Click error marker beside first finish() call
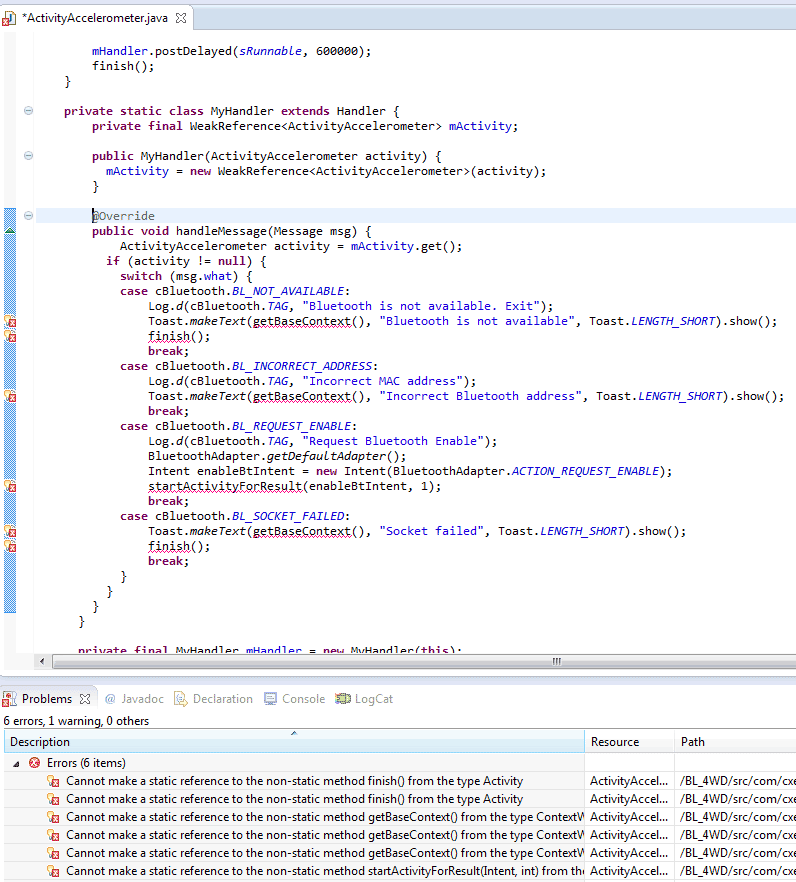 [x=10, y=336]
